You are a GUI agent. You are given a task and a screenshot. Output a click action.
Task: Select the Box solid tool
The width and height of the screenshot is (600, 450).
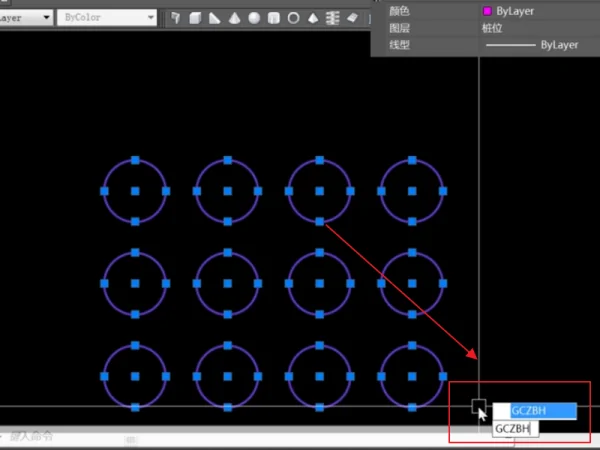pyautogui.click(x=195, y=18)
